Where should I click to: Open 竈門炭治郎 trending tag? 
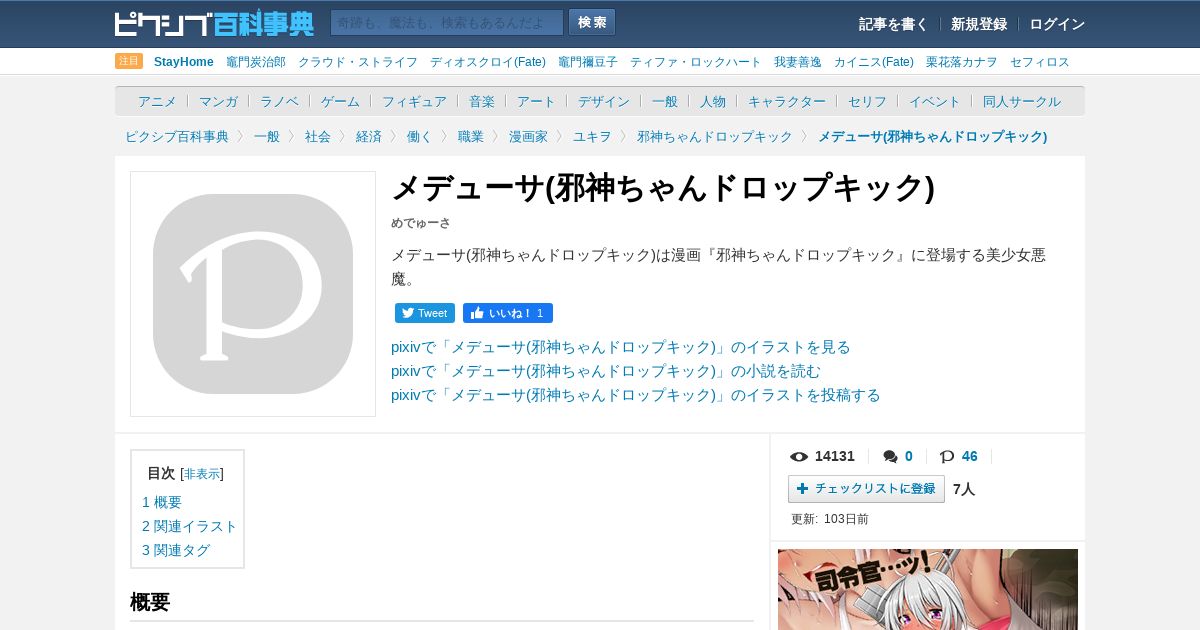(256, 62)
